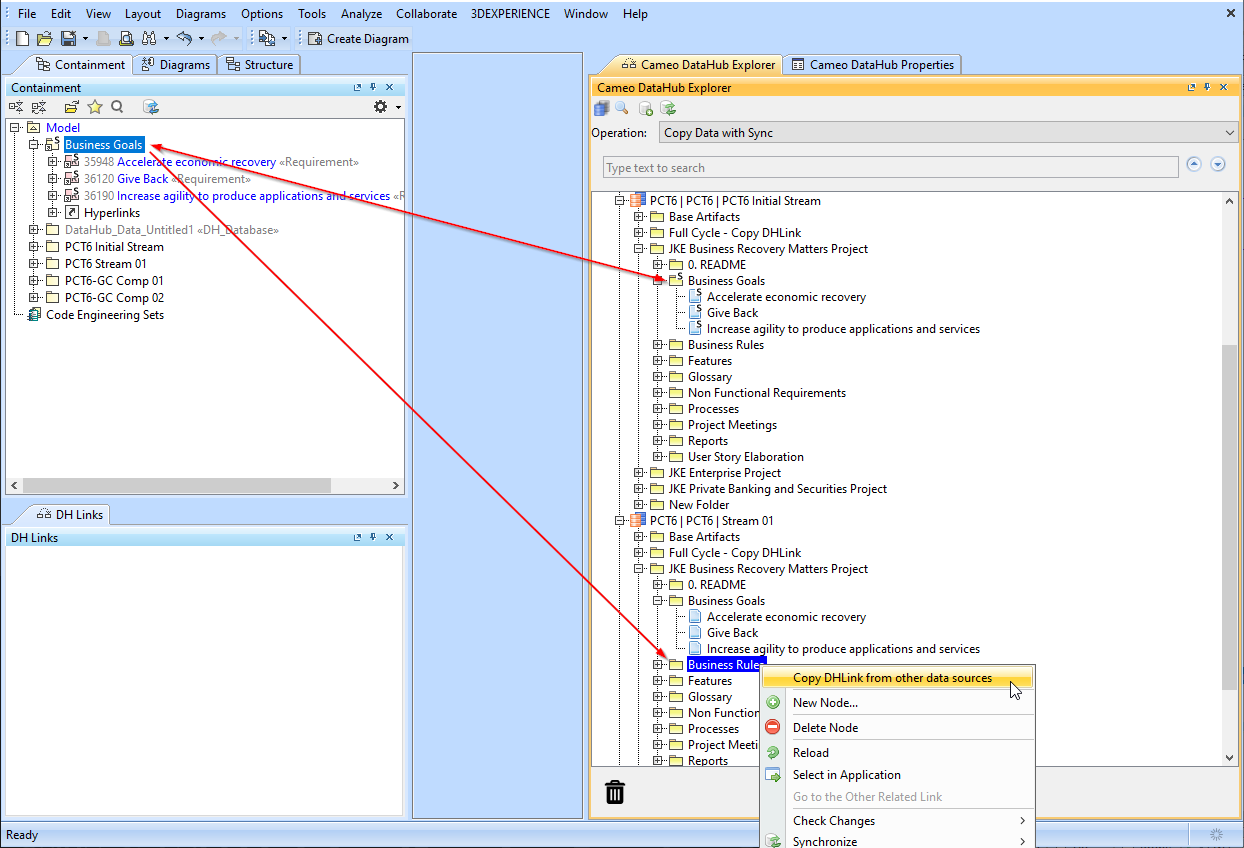Screen dimensions: 1244x848
Task: Click the New Project toolbar icon
Action: click(22, 39)
